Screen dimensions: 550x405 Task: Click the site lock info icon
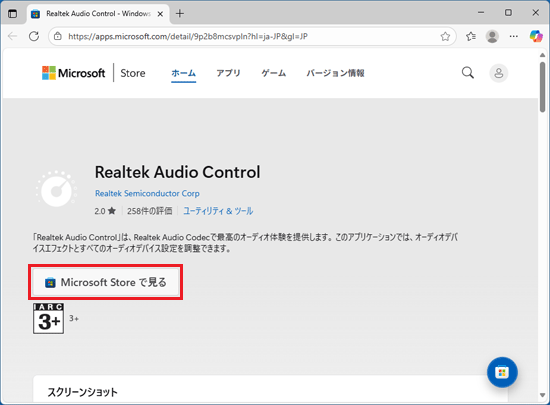(58, 36)
